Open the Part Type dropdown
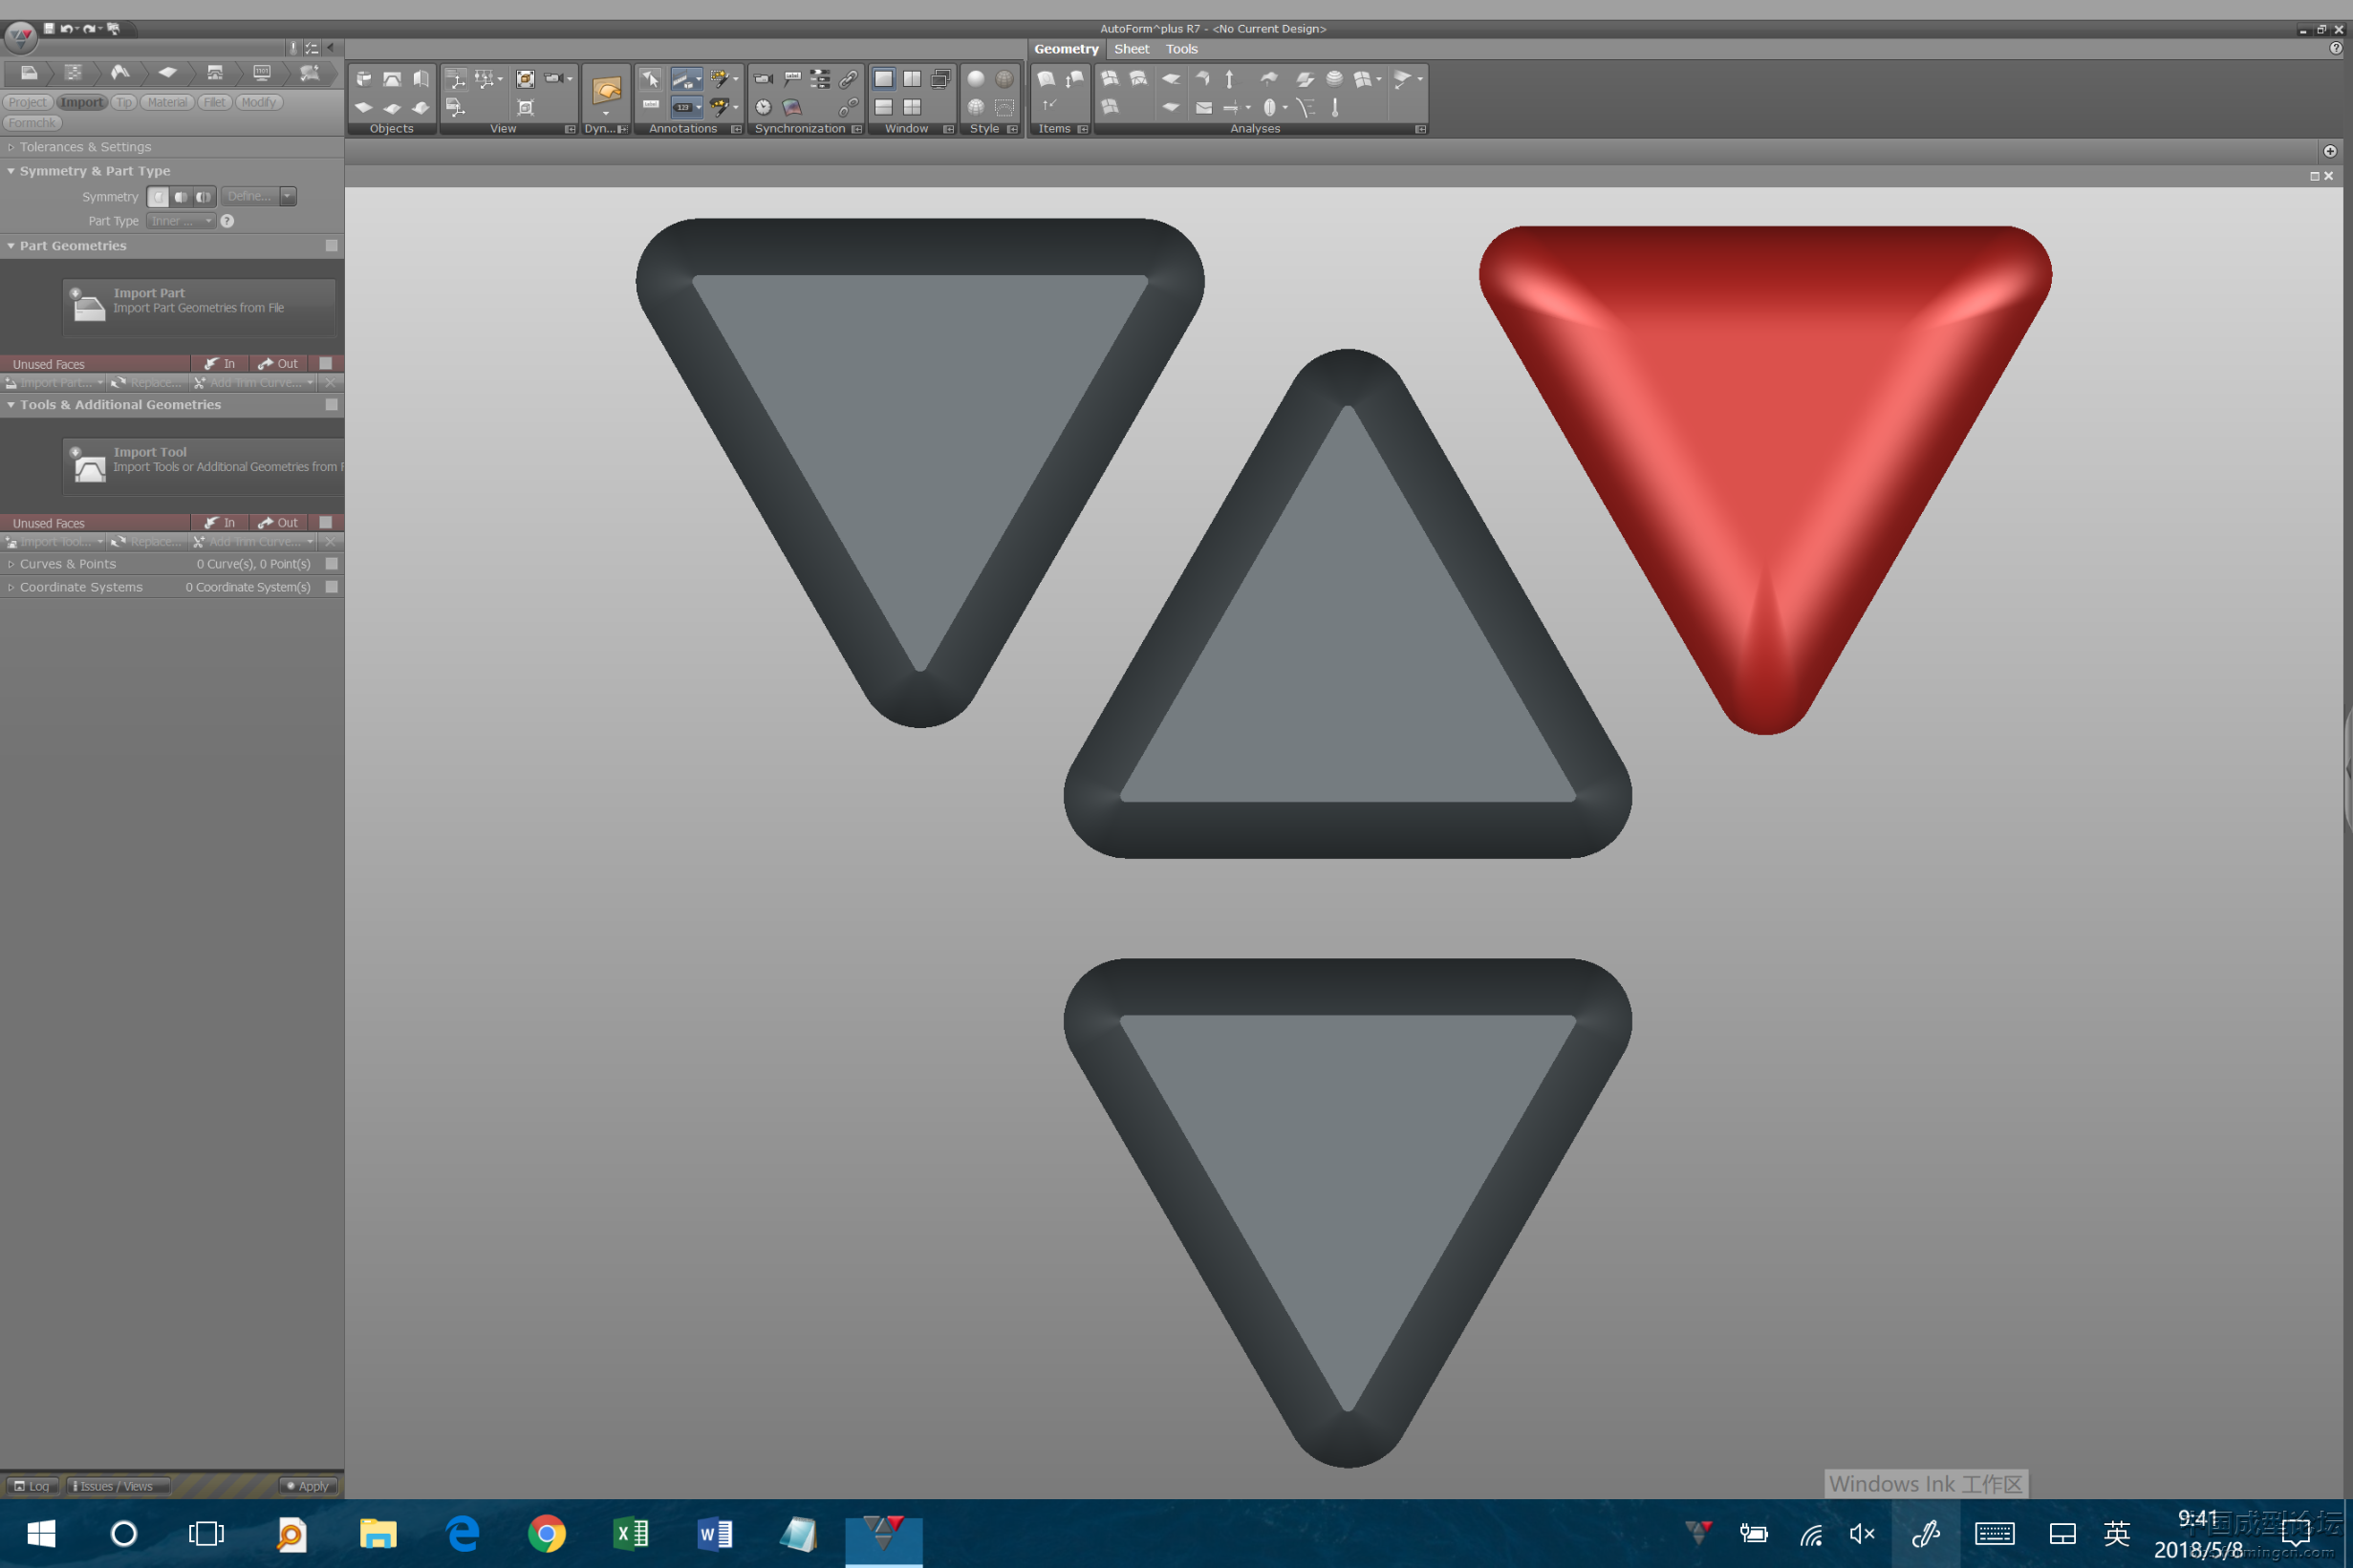The width and height of the screenshot is (2353, 1568). tap(181, 221)
